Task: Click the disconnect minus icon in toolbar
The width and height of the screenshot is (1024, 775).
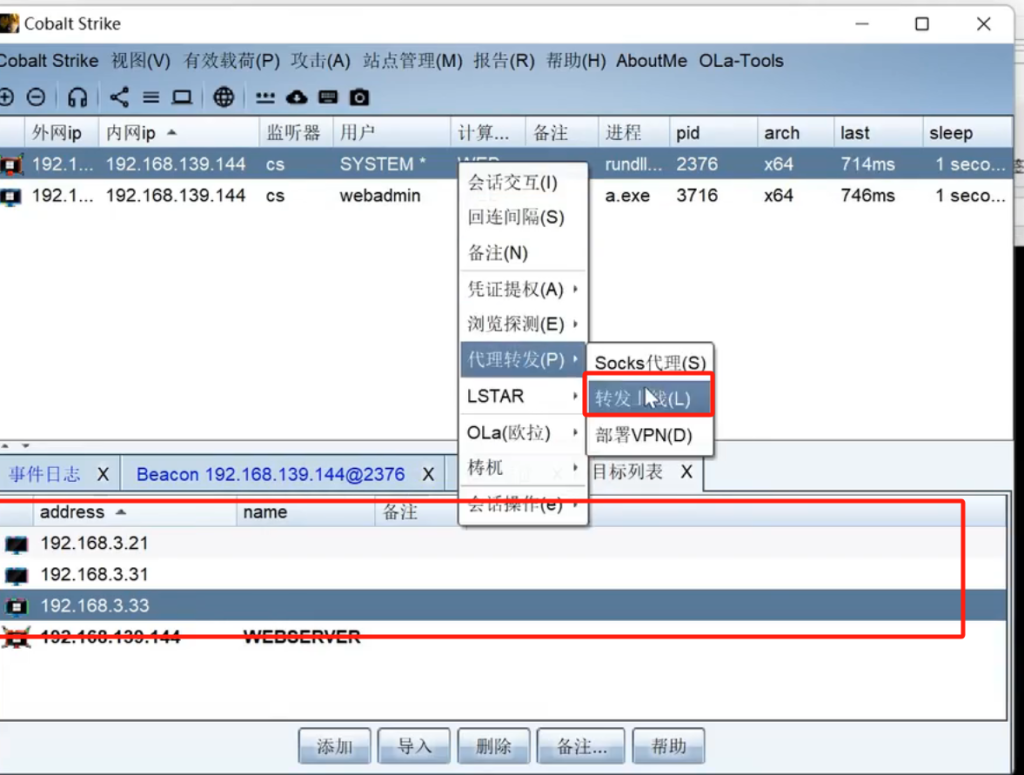Action: [36, 97]
